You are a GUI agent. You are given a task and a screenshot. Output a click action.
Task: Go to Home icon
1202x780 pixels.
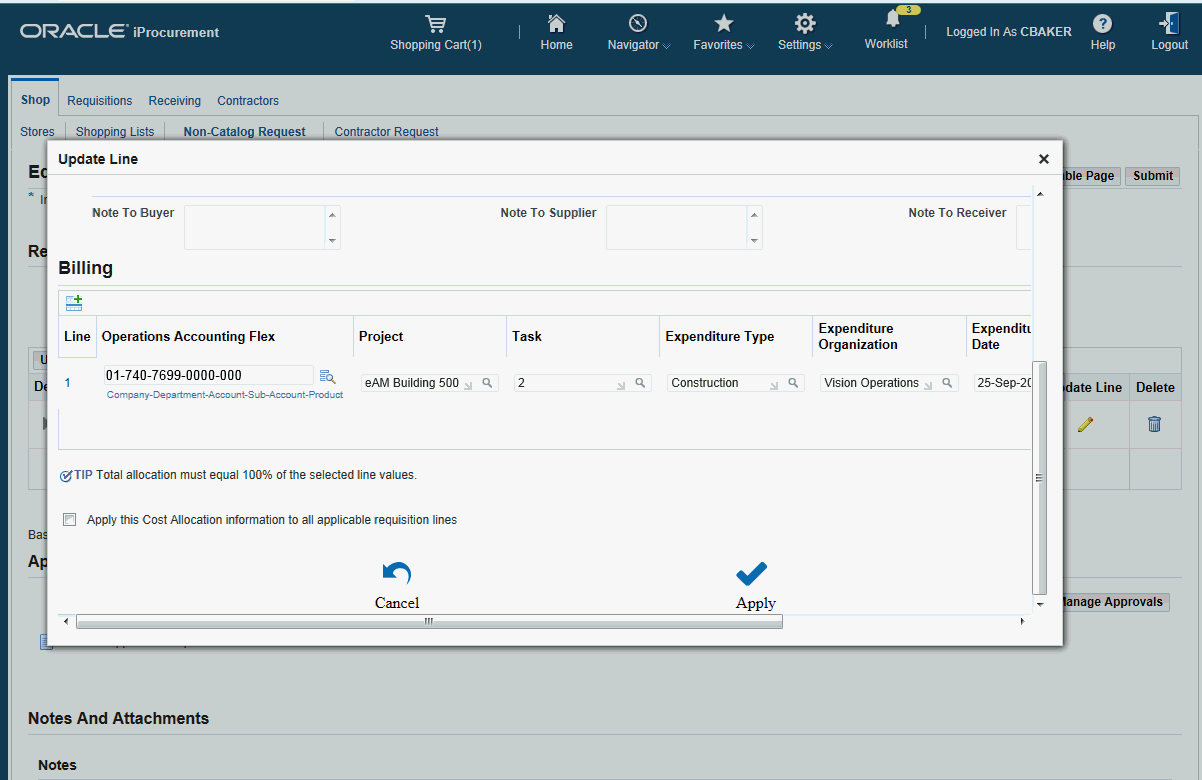(x=556, y=23)
